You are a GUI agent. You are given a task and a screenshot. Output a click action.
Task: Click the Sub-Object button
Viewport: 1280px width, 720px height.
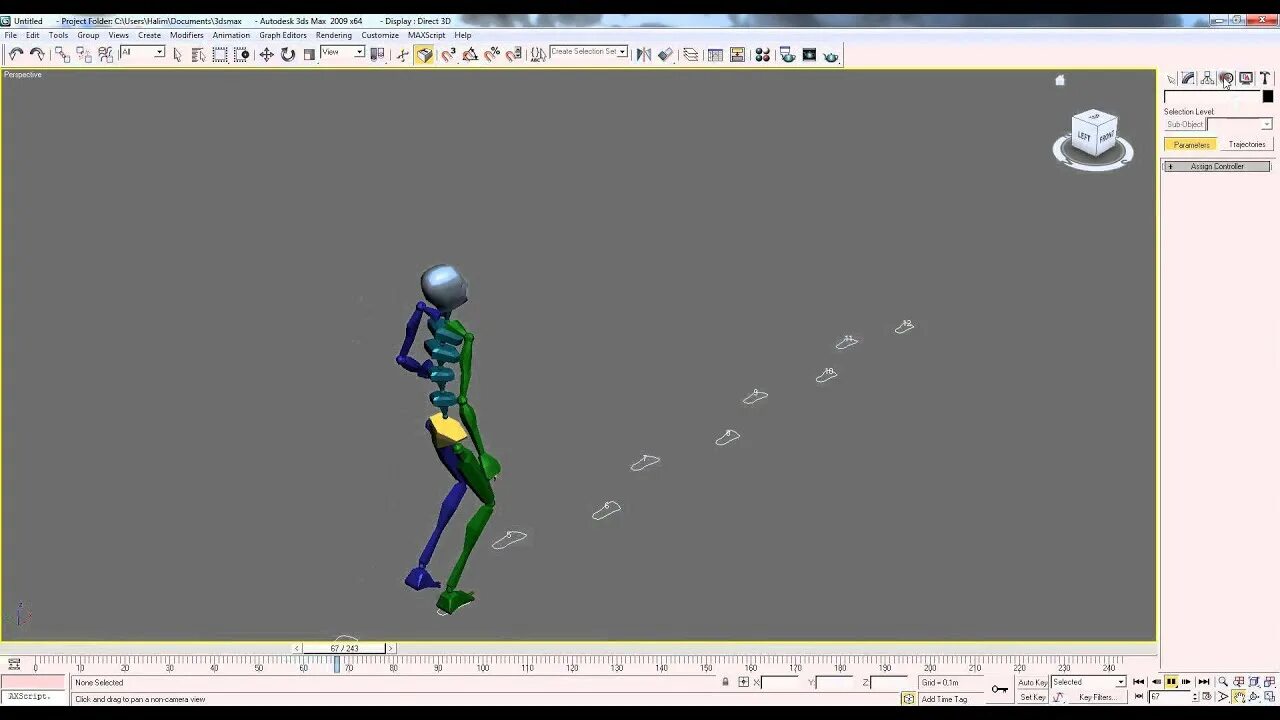click(x=1185, y=124)
